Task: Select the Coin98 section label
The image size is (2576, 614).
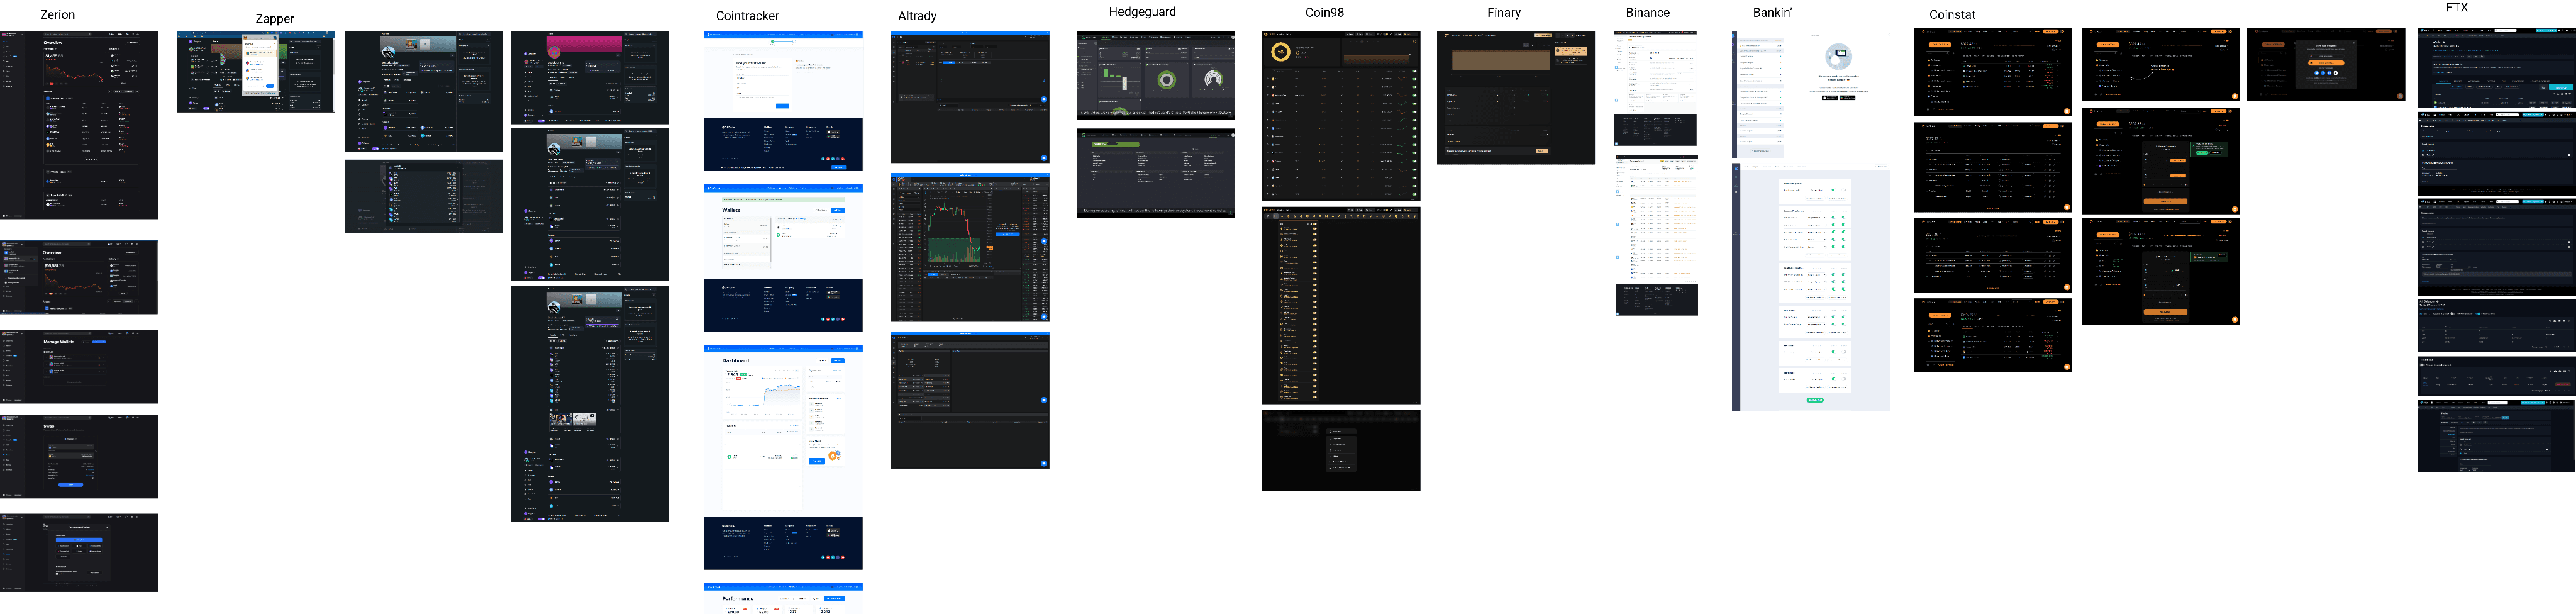Action: coord(1324,13)
